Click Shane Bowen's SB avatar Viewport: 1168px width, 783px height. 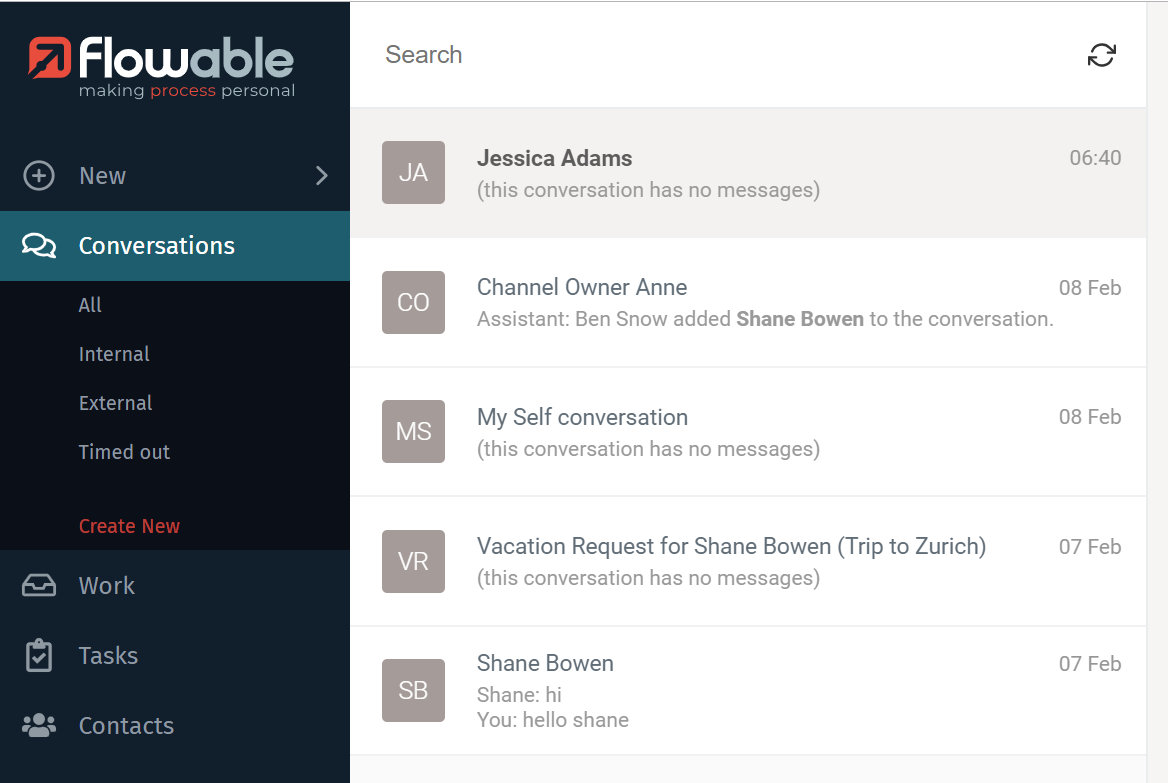(413, 690)
